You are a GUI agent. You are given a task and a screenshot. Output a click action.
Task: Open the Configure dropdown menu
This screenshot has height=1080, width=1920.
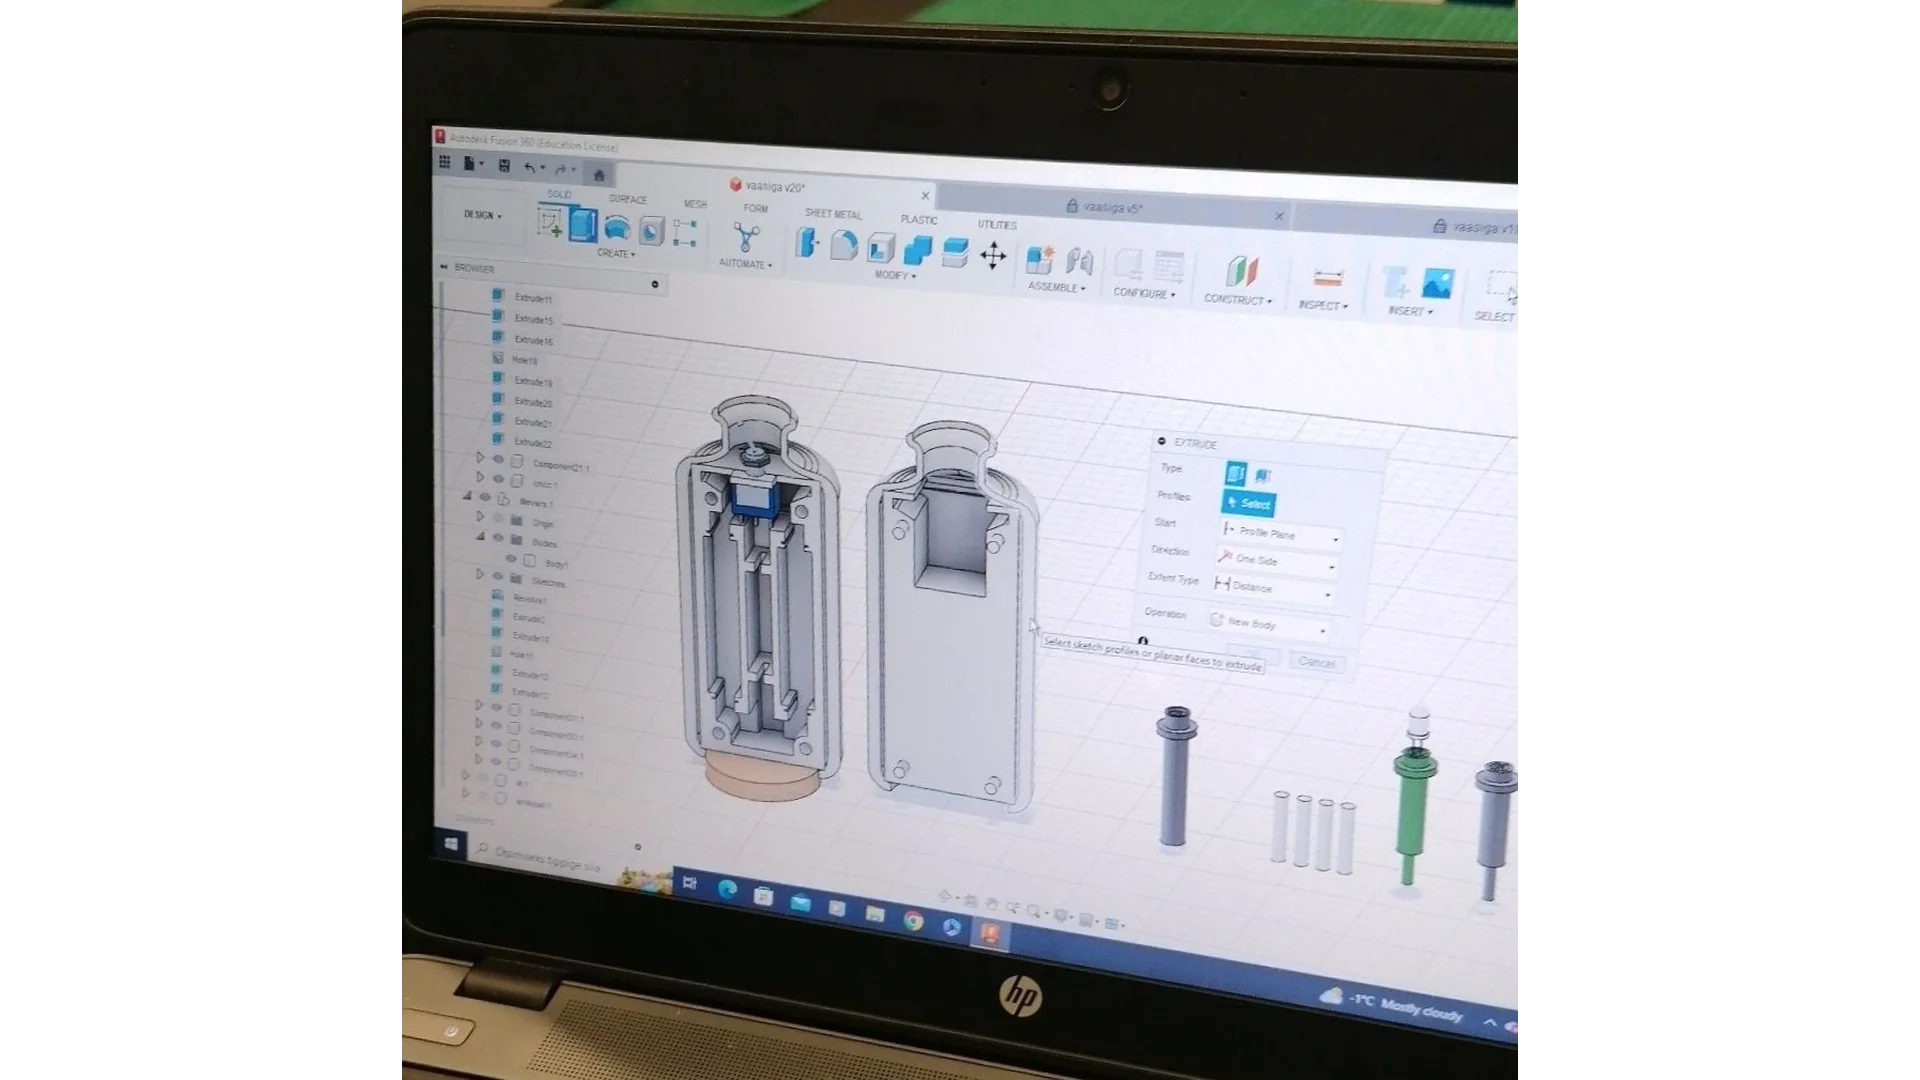click(x=1144, y=293)
